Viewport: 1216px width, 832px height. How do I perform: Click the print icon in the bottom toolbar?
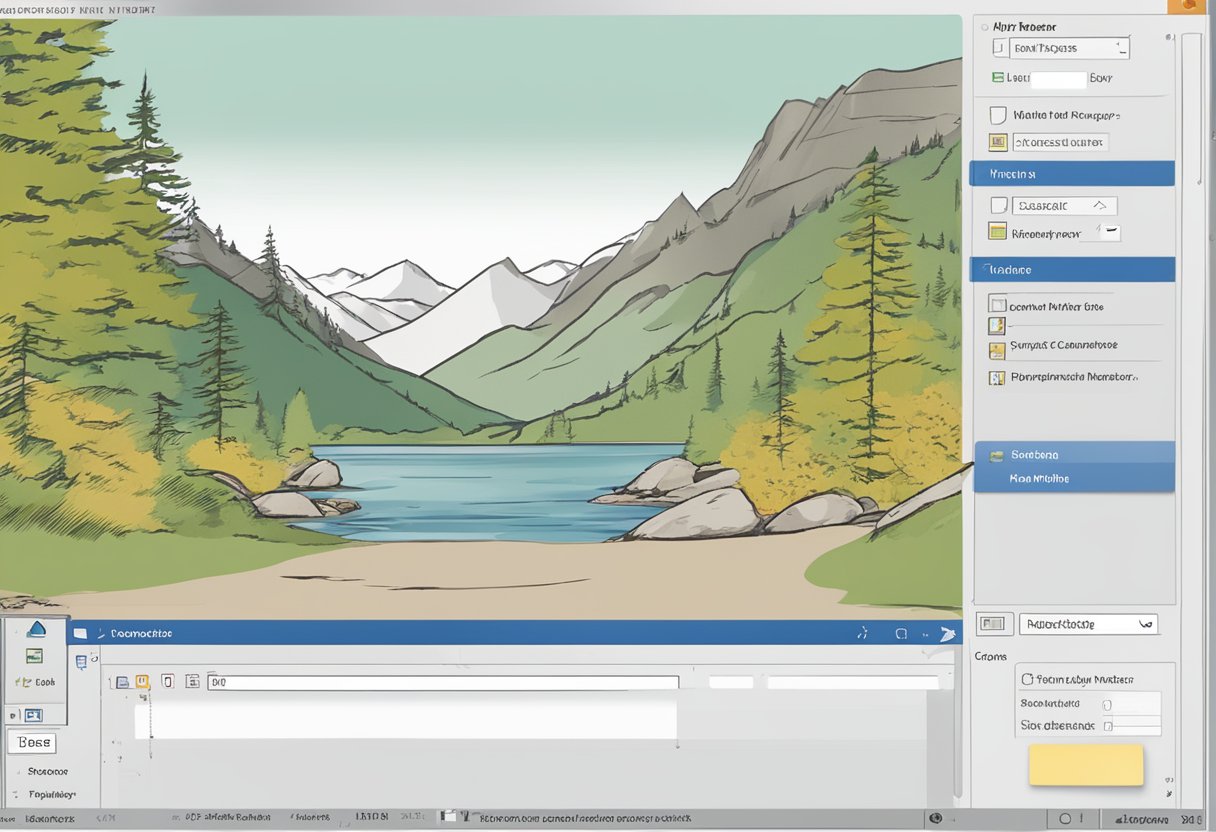click(122, 680)
